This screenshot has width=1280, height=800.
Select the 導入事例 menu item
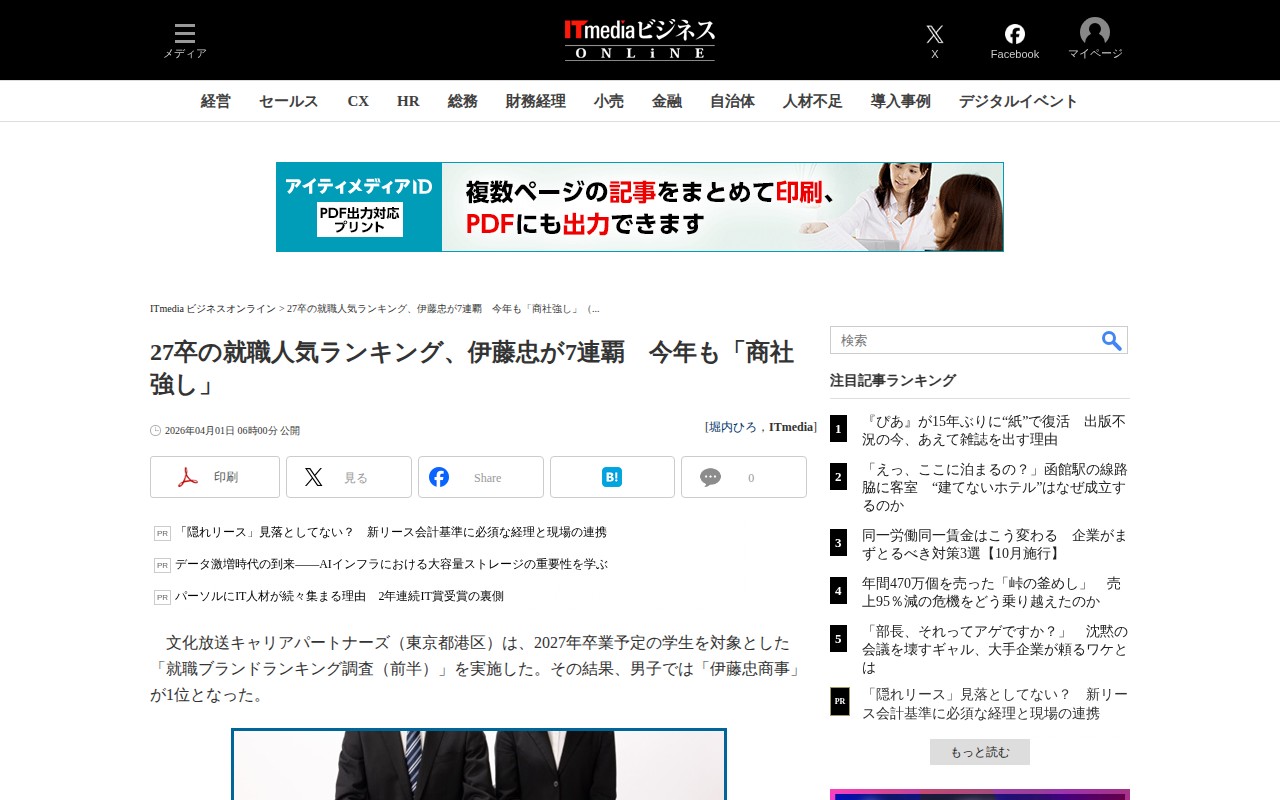[x=901, y=101]
